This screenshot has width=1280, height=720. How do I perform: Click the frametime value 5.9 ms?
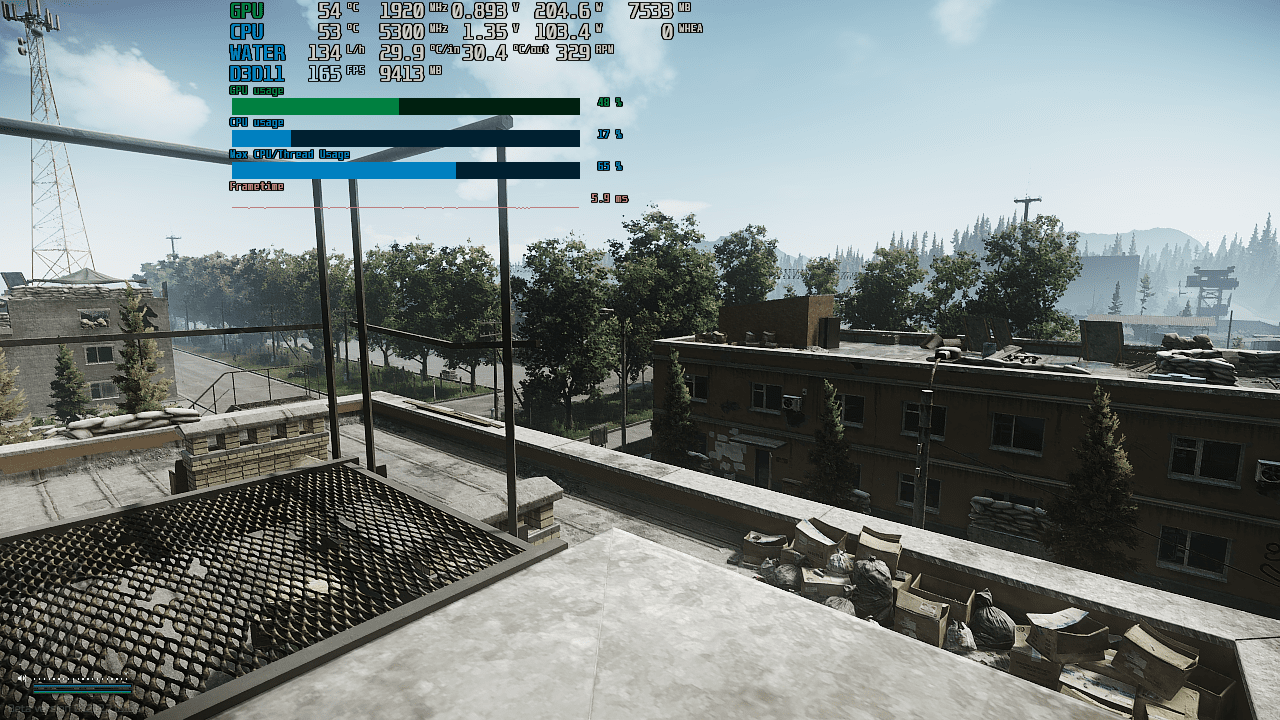click(x=609, y=198)
